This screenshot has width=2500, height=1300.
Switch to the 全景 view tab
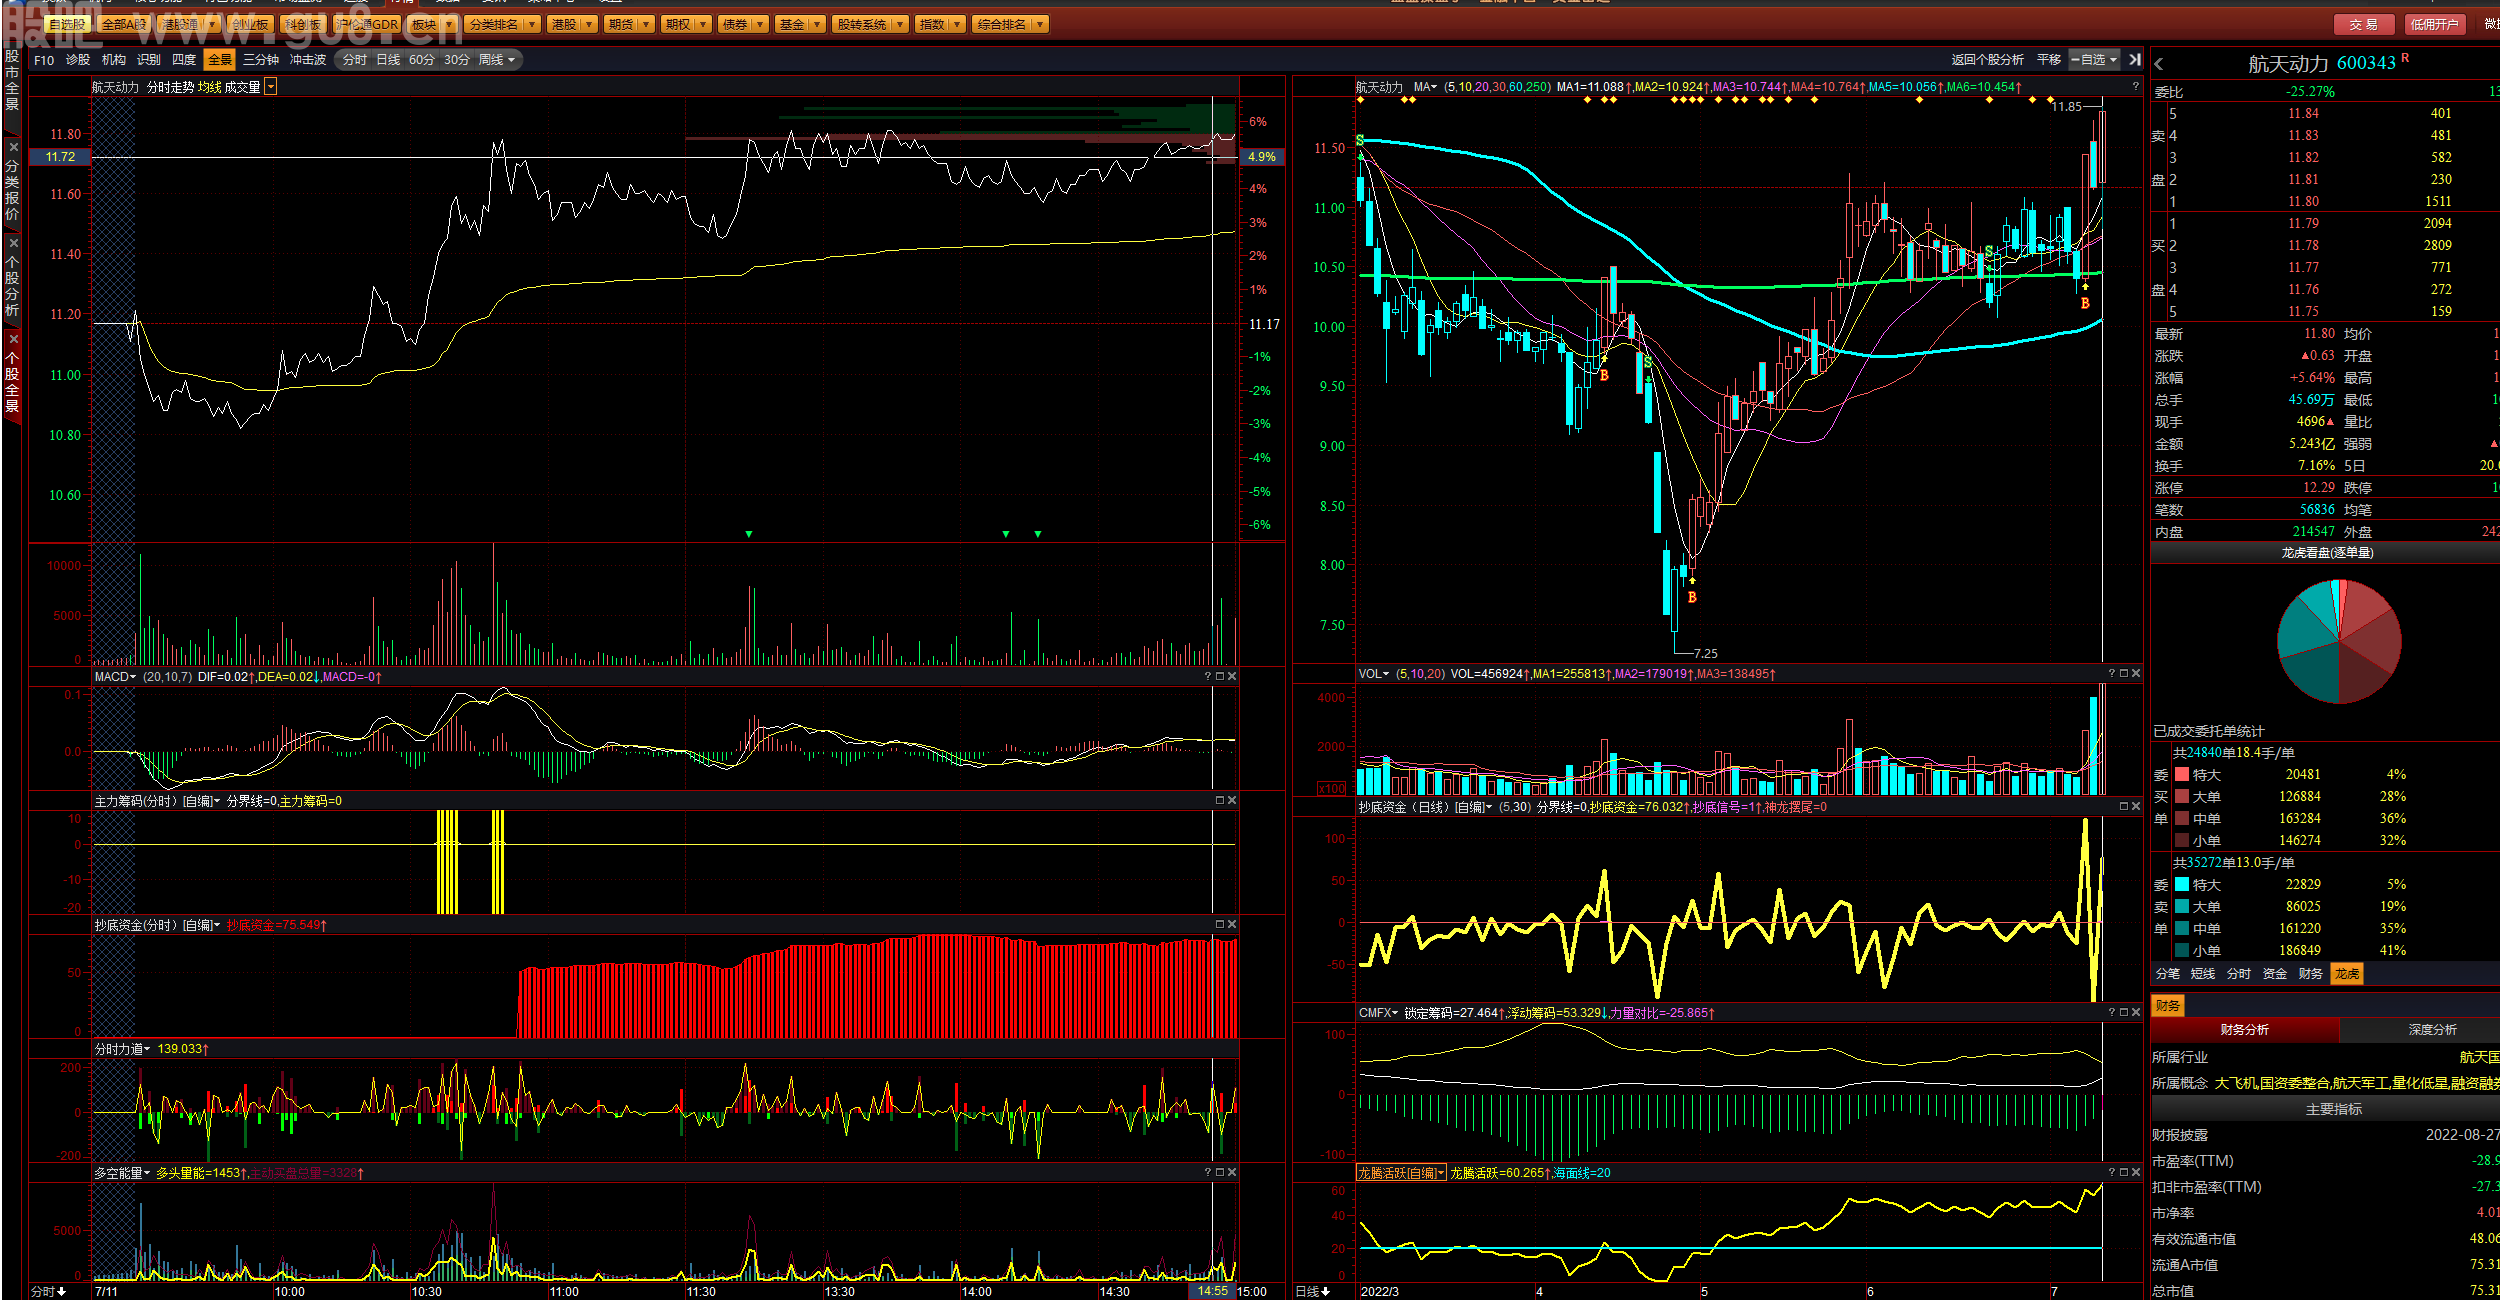pyautogui.click(x=219, y=60)
